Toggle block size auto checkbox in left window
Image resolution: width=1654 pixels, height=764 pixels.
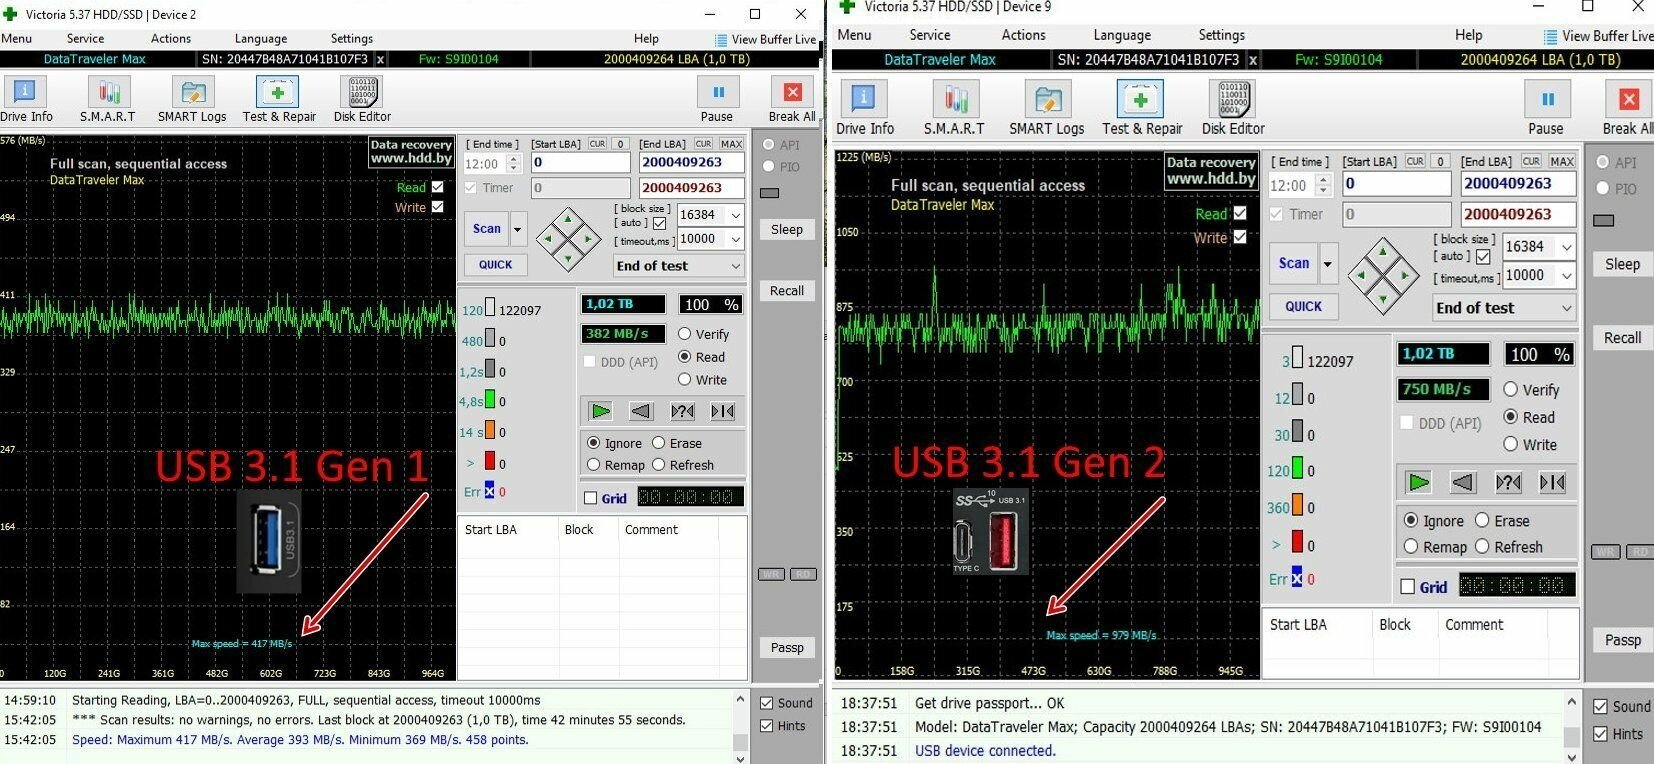(x=659, y=223)
